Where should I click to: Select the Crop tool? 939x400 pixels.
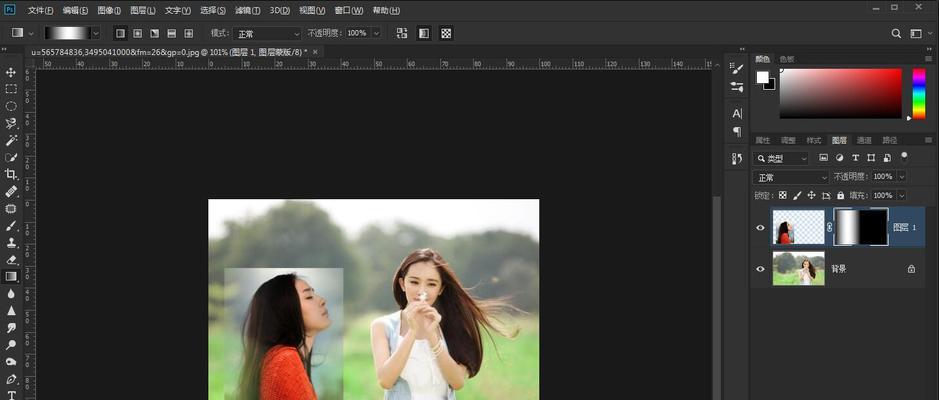point(11,174)
